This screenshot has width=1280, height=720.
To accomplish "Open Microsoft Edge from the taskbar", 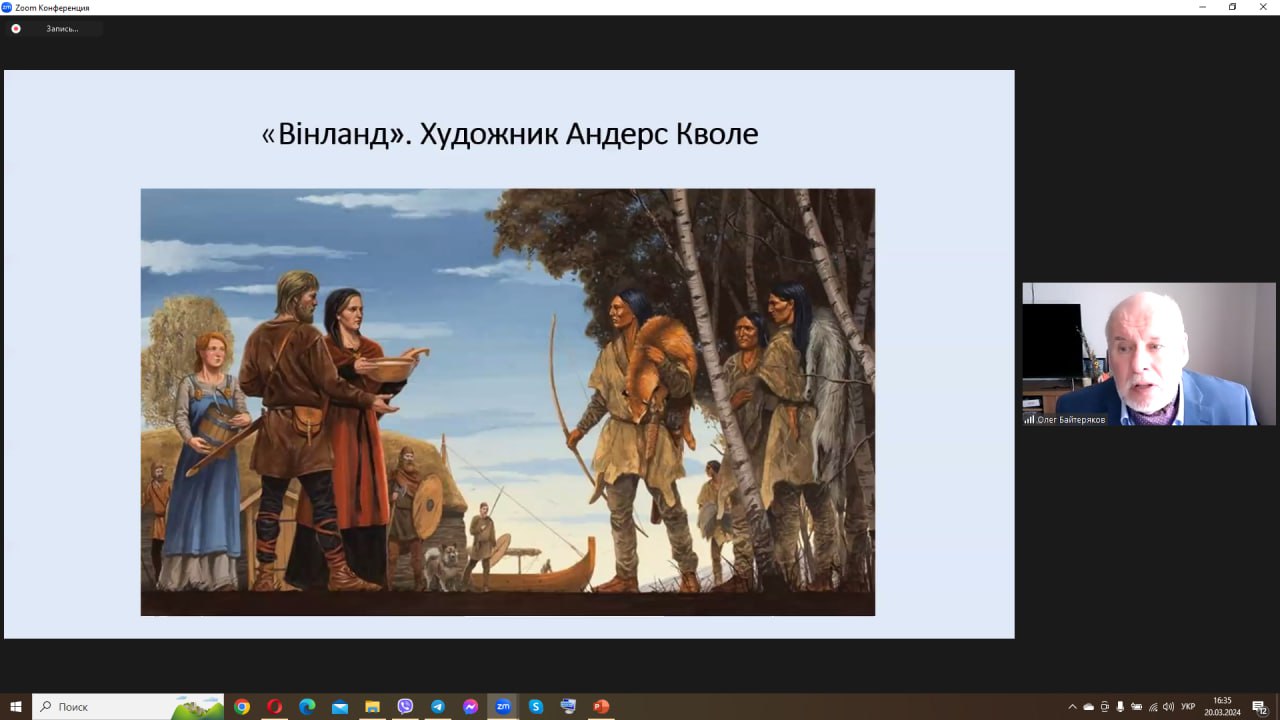I will (x=307, y=706).
